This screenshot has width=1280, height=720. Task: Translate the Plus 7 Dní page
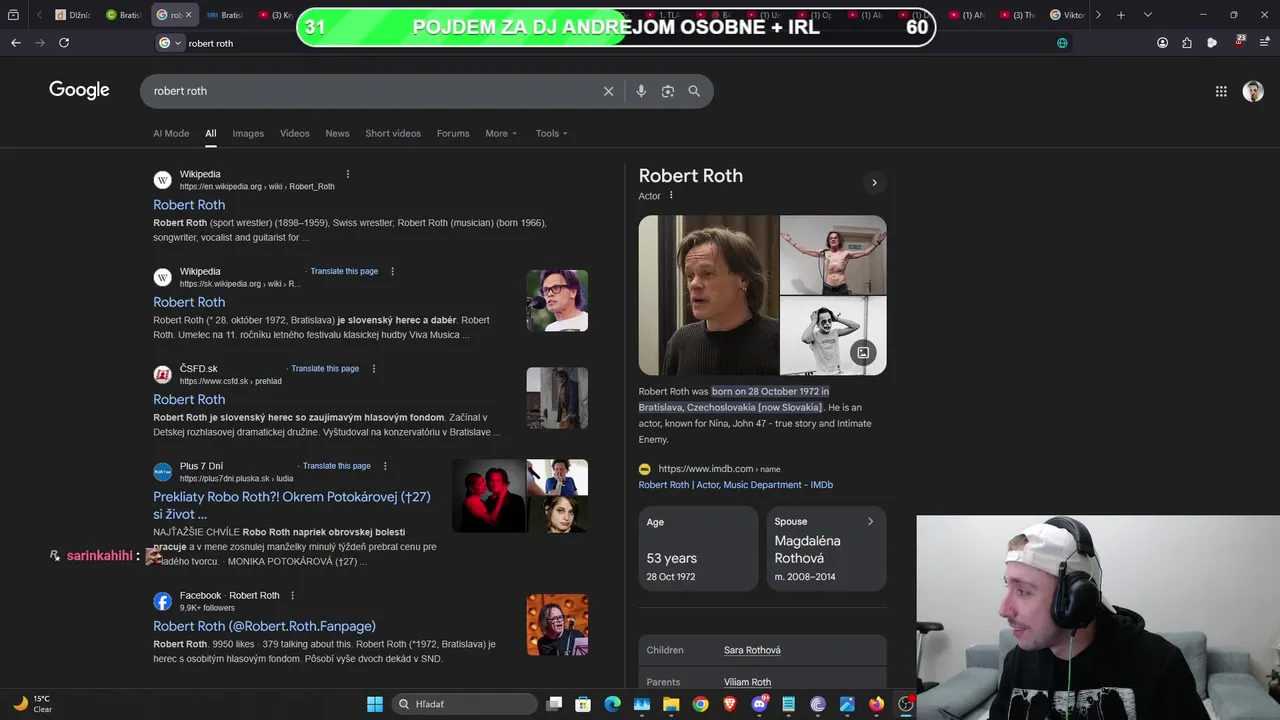click(337, 466)
